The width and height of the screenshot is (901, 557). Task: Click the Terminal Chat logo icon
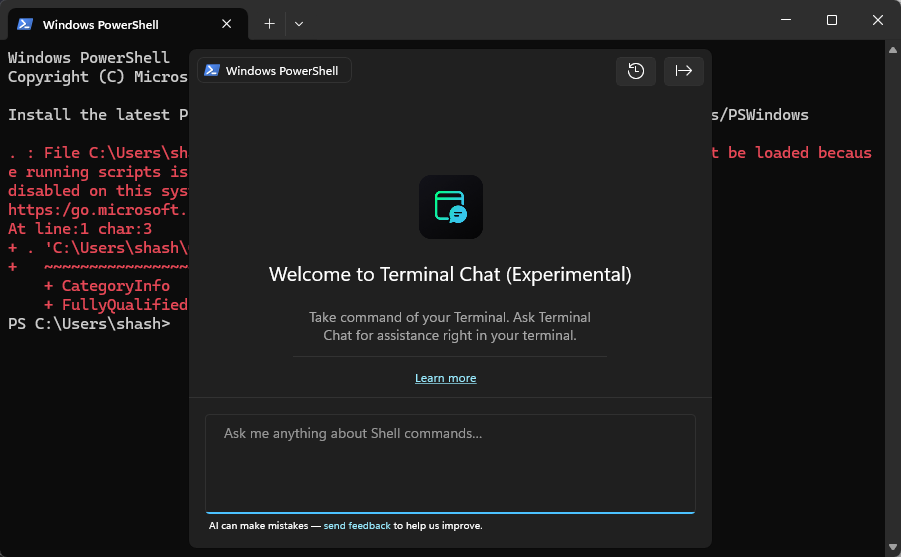[451, 207]
